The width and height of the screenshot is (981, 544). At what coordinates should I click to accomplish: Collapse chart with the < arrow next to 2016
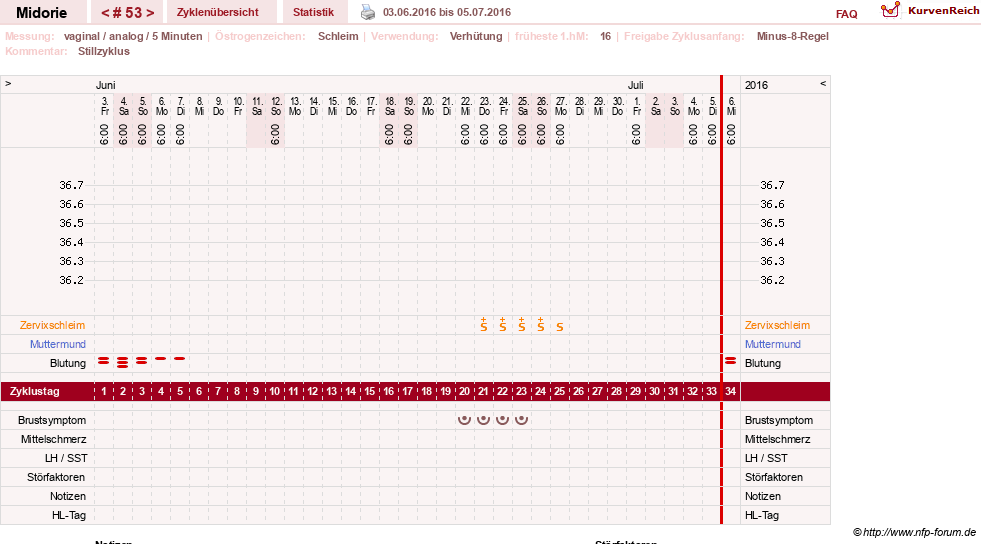(823, 83)
